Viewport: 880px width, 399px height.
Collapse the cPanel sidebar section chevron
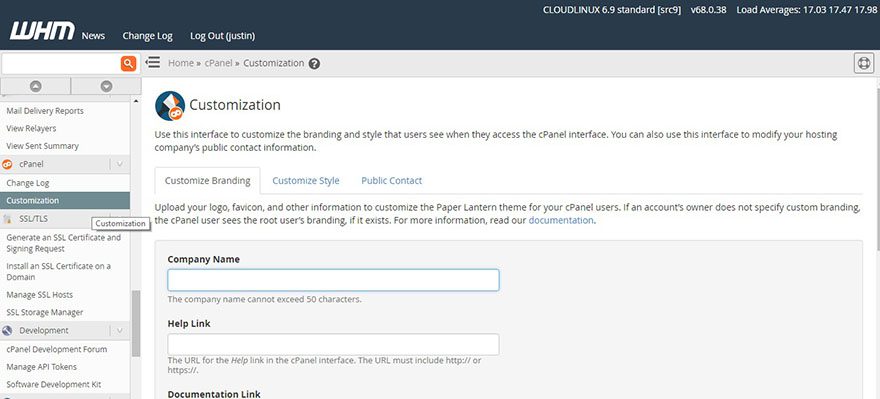click(x=120, y=164)
